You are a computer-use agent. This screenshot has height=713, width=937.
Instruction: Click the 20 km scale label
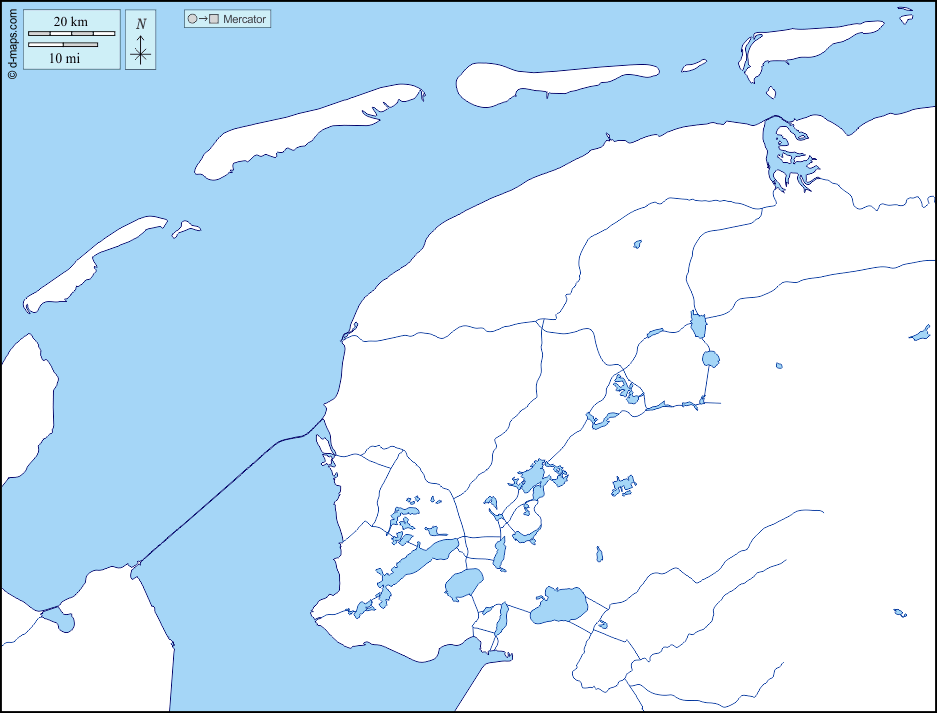(71, 22)
